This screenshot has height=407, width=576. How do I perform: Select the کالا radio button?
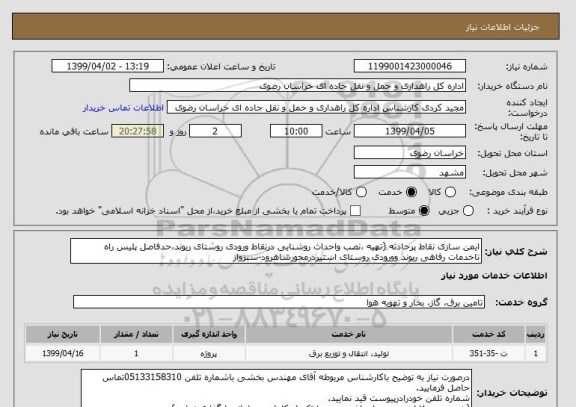(x=450, y=192)
